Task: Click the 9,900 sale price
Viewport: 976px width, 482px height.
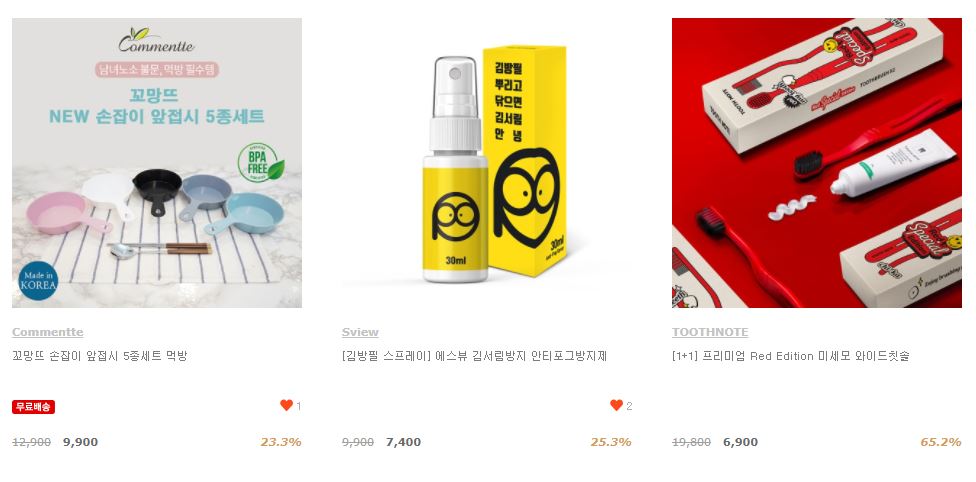Action: 80,442
